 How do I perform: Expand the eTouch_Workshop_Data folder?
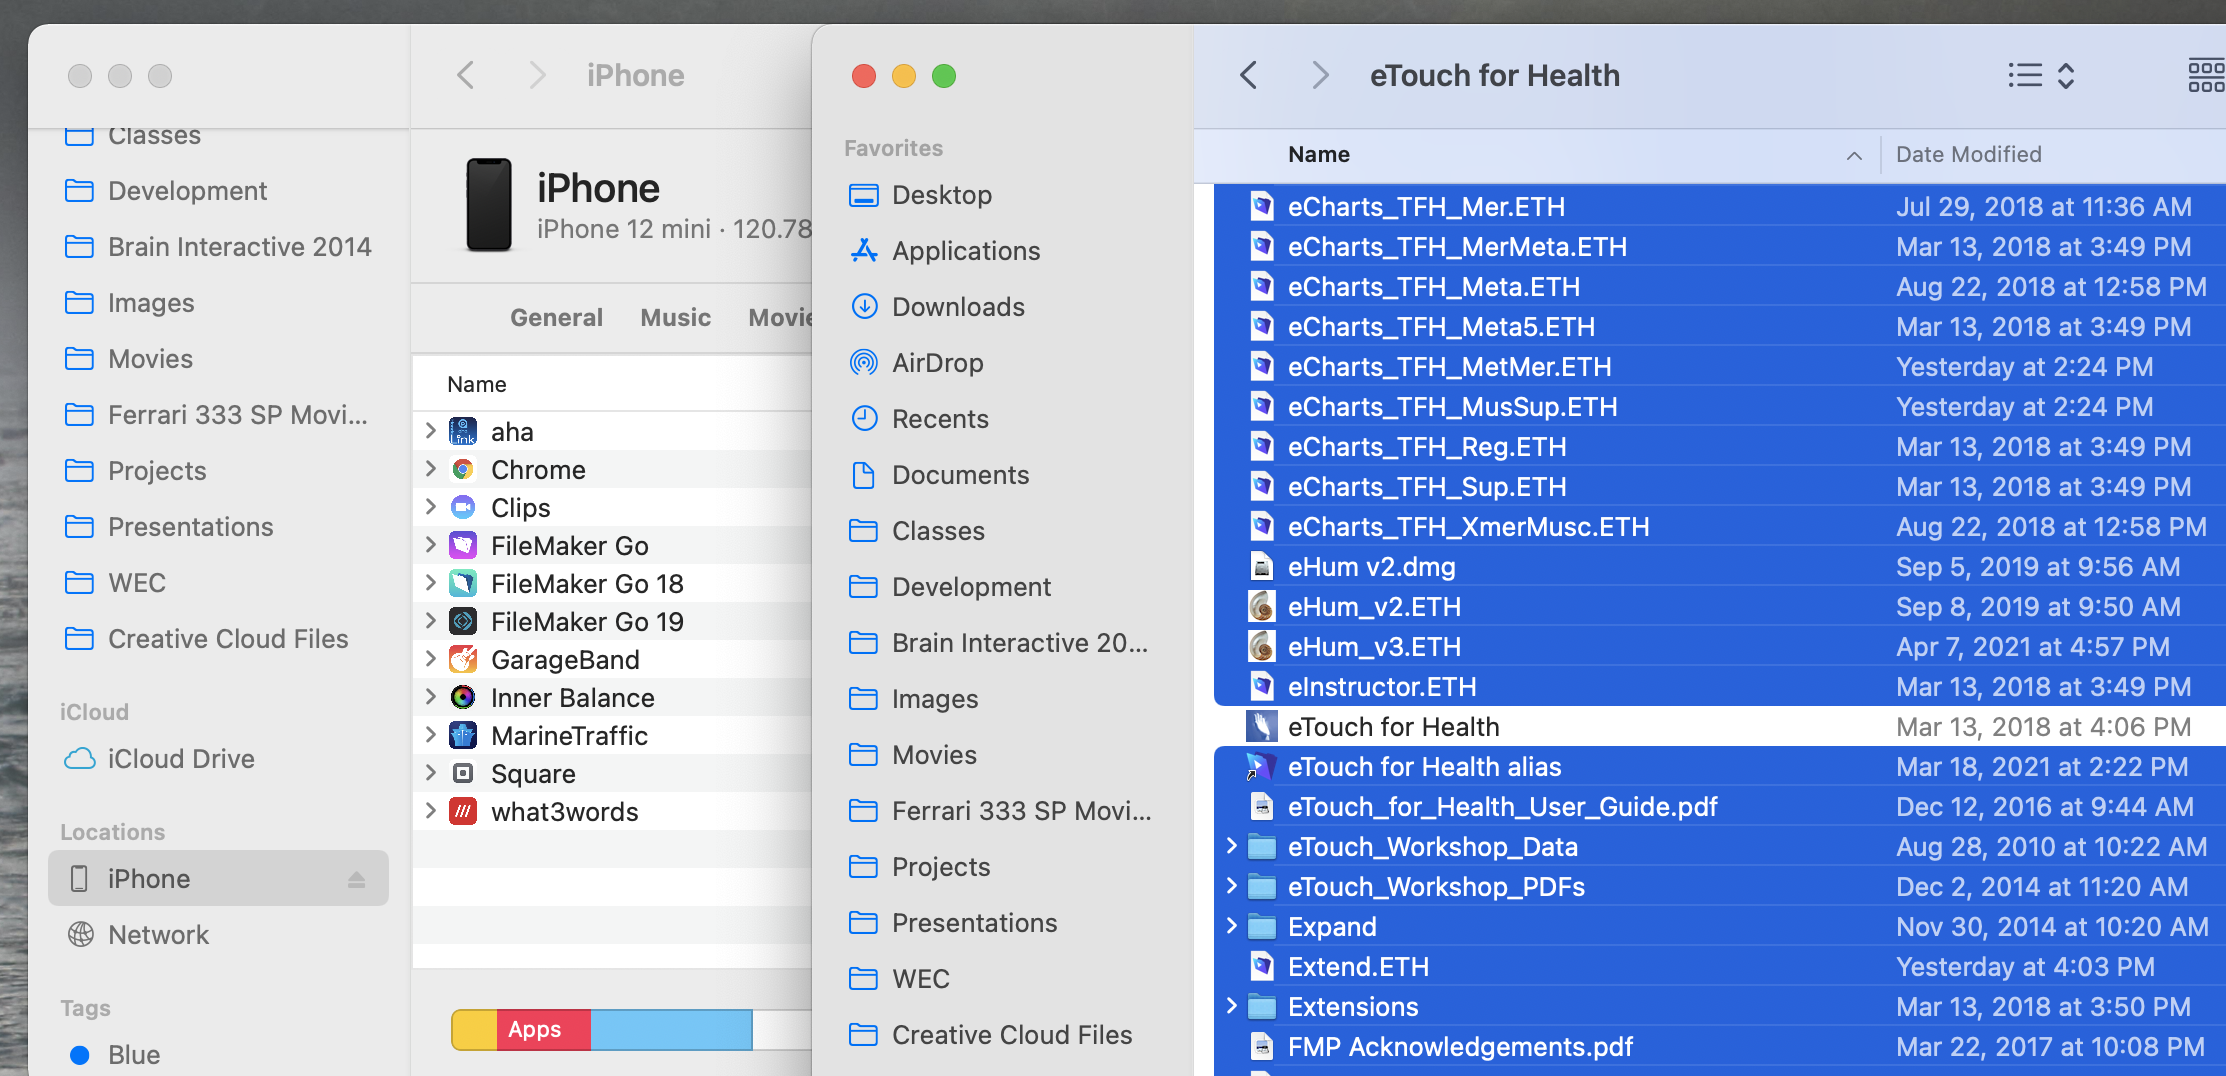1232,846
